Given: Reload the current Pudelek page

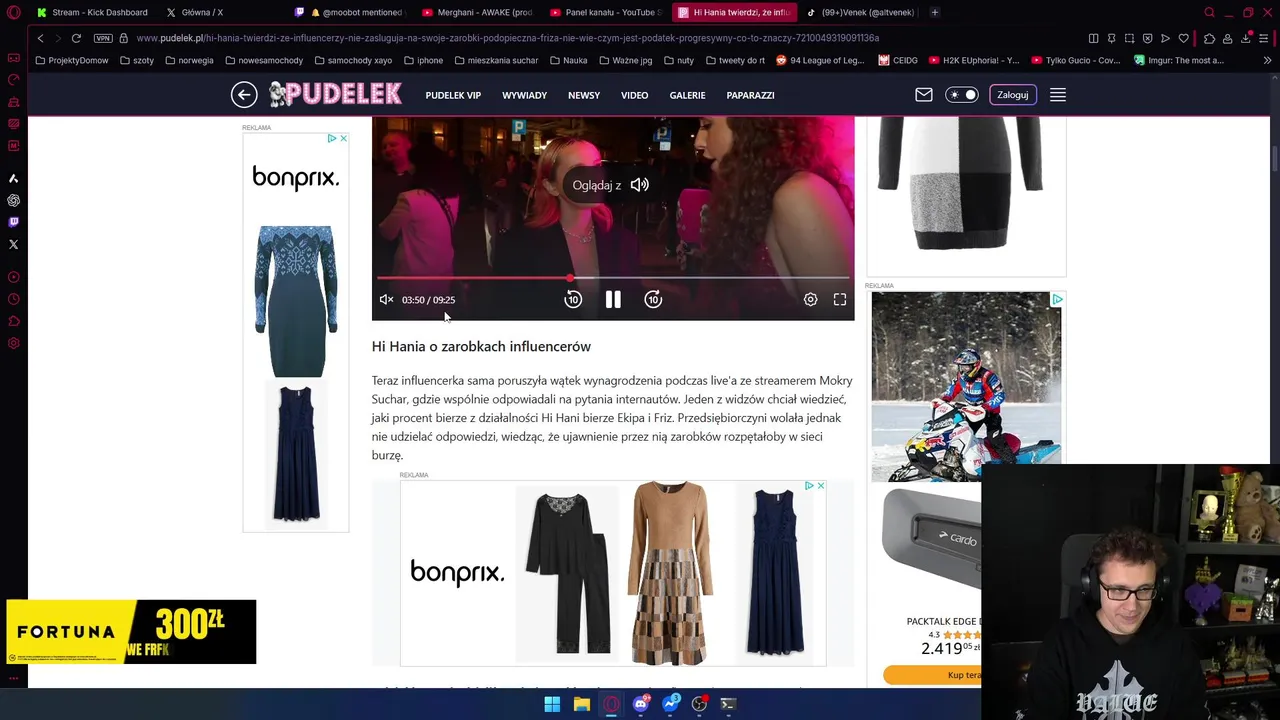Looking at the screenshot, I should click(76, 38).
